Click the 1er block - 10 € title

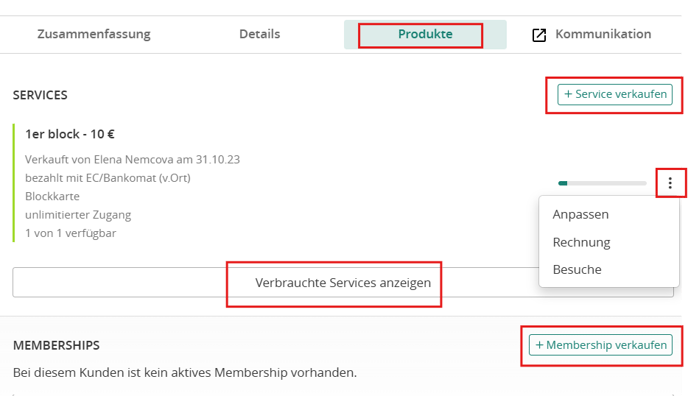click(x=70, y=134)
